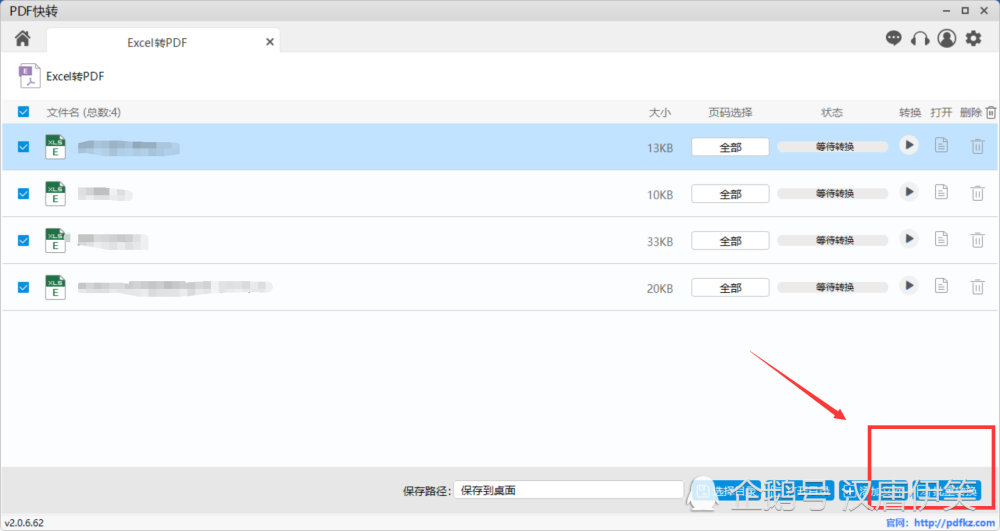The width and height of the screenshot is (1000, 531).
Task: Delete all files via the header trash icon
Action: pyautogui.click(x=990, y=112)
